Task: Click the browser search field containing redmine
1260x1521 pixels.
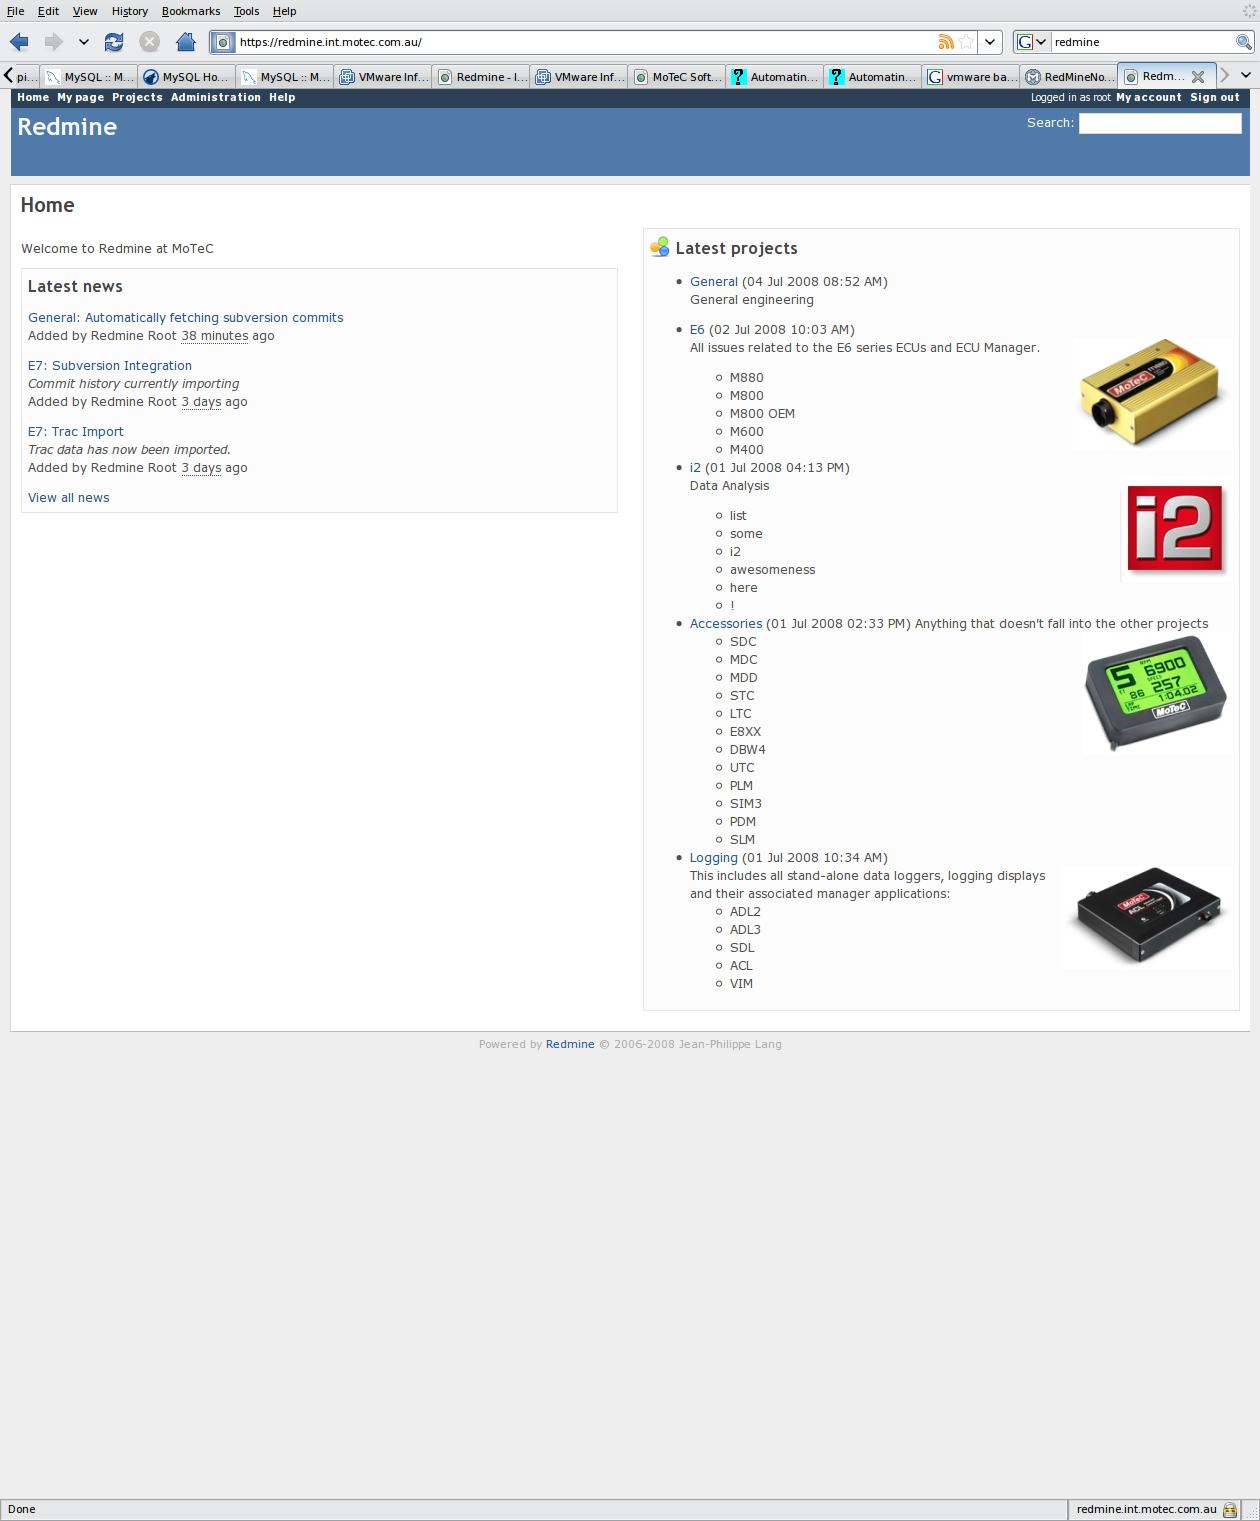Action: [1143, 42]
